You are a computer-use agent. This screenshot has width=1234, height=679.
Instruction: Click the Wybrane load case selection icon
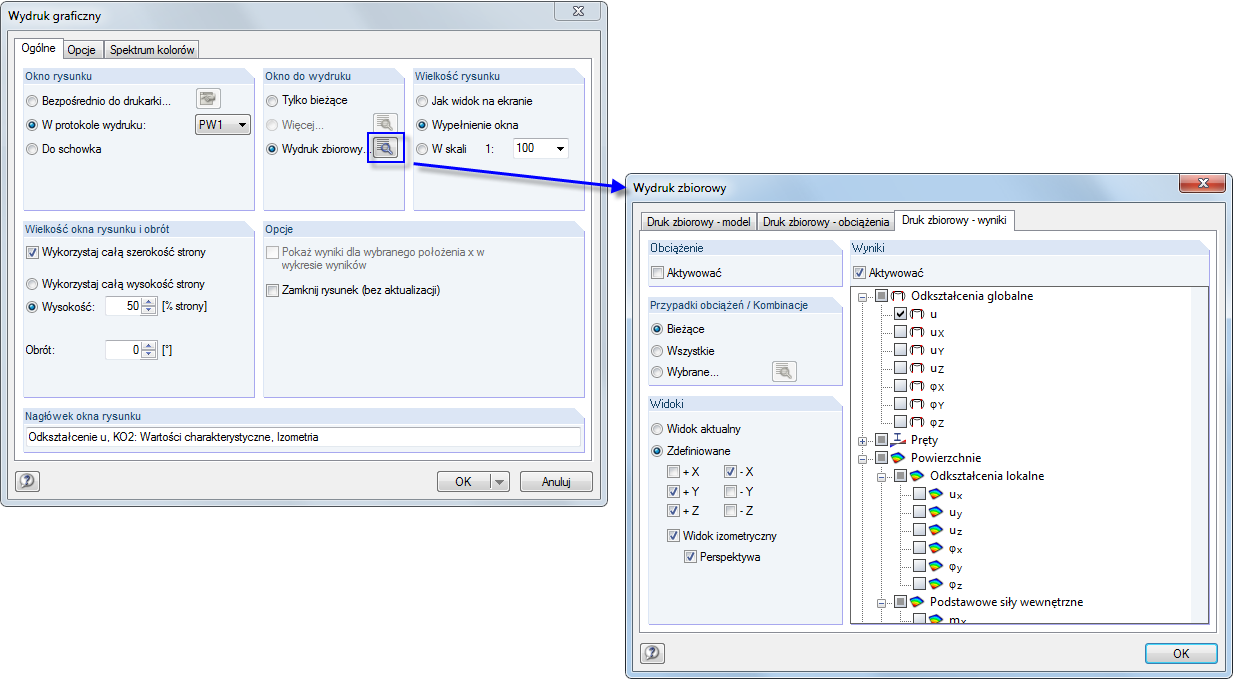click(x=784, y=372)
